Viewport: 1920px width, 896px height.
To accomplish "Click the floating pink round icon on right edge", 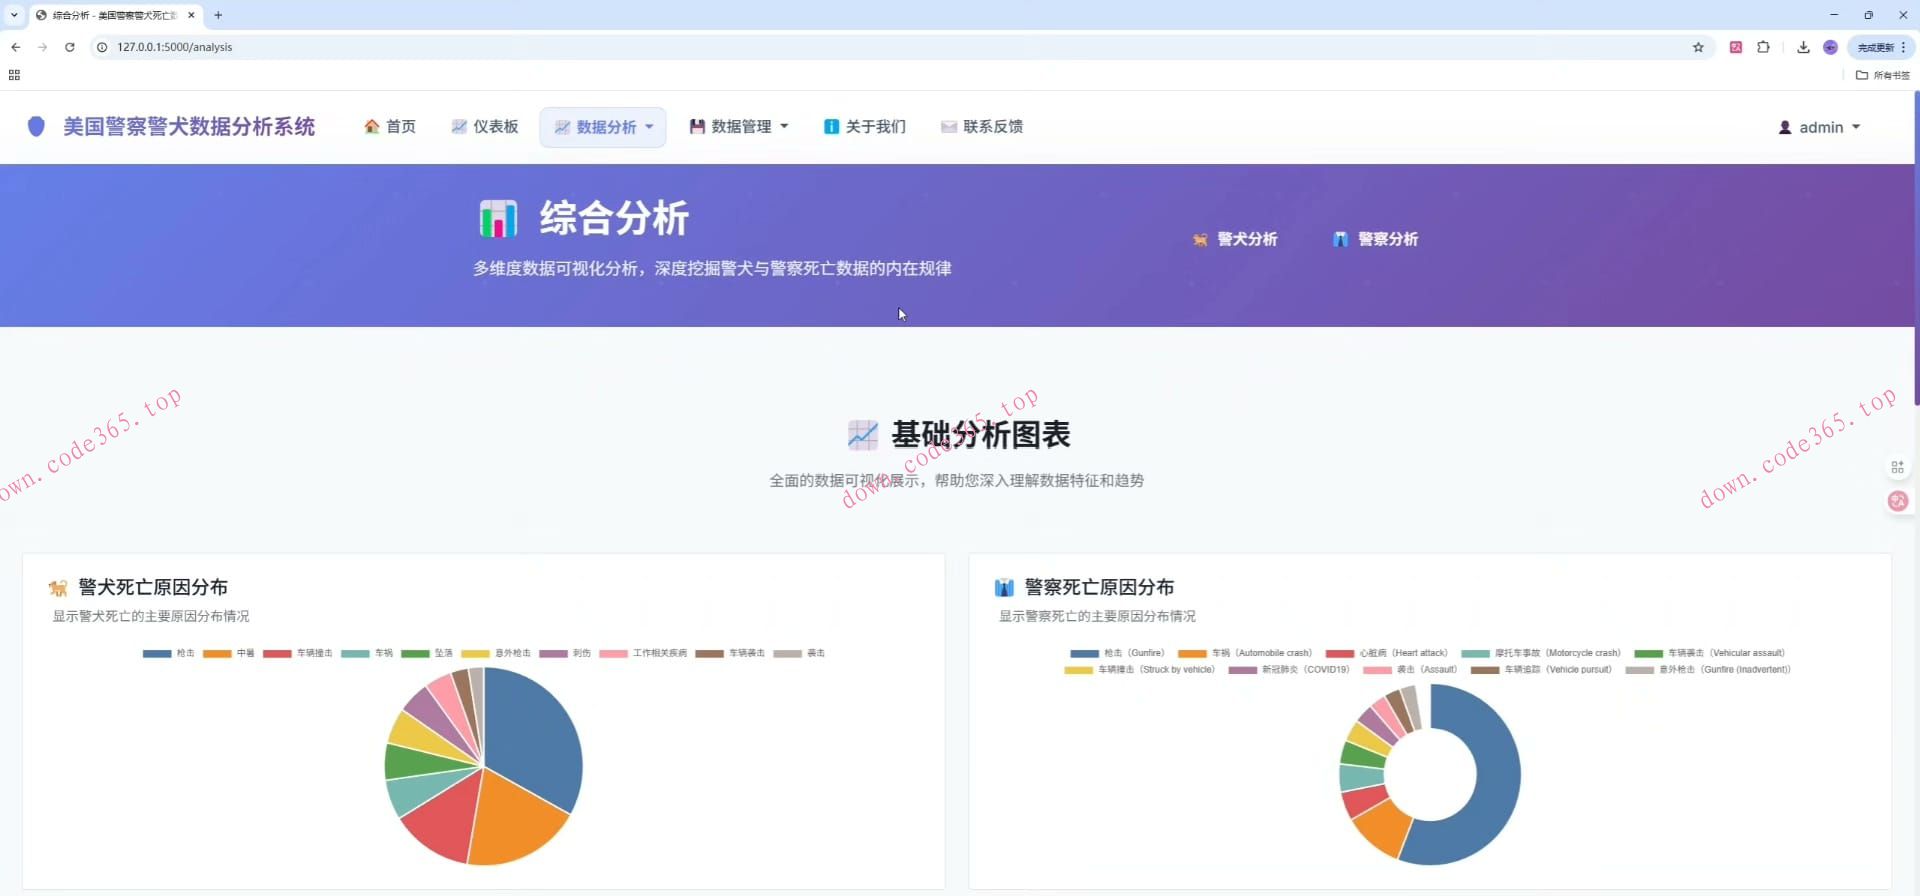I will coord(1897,501).
